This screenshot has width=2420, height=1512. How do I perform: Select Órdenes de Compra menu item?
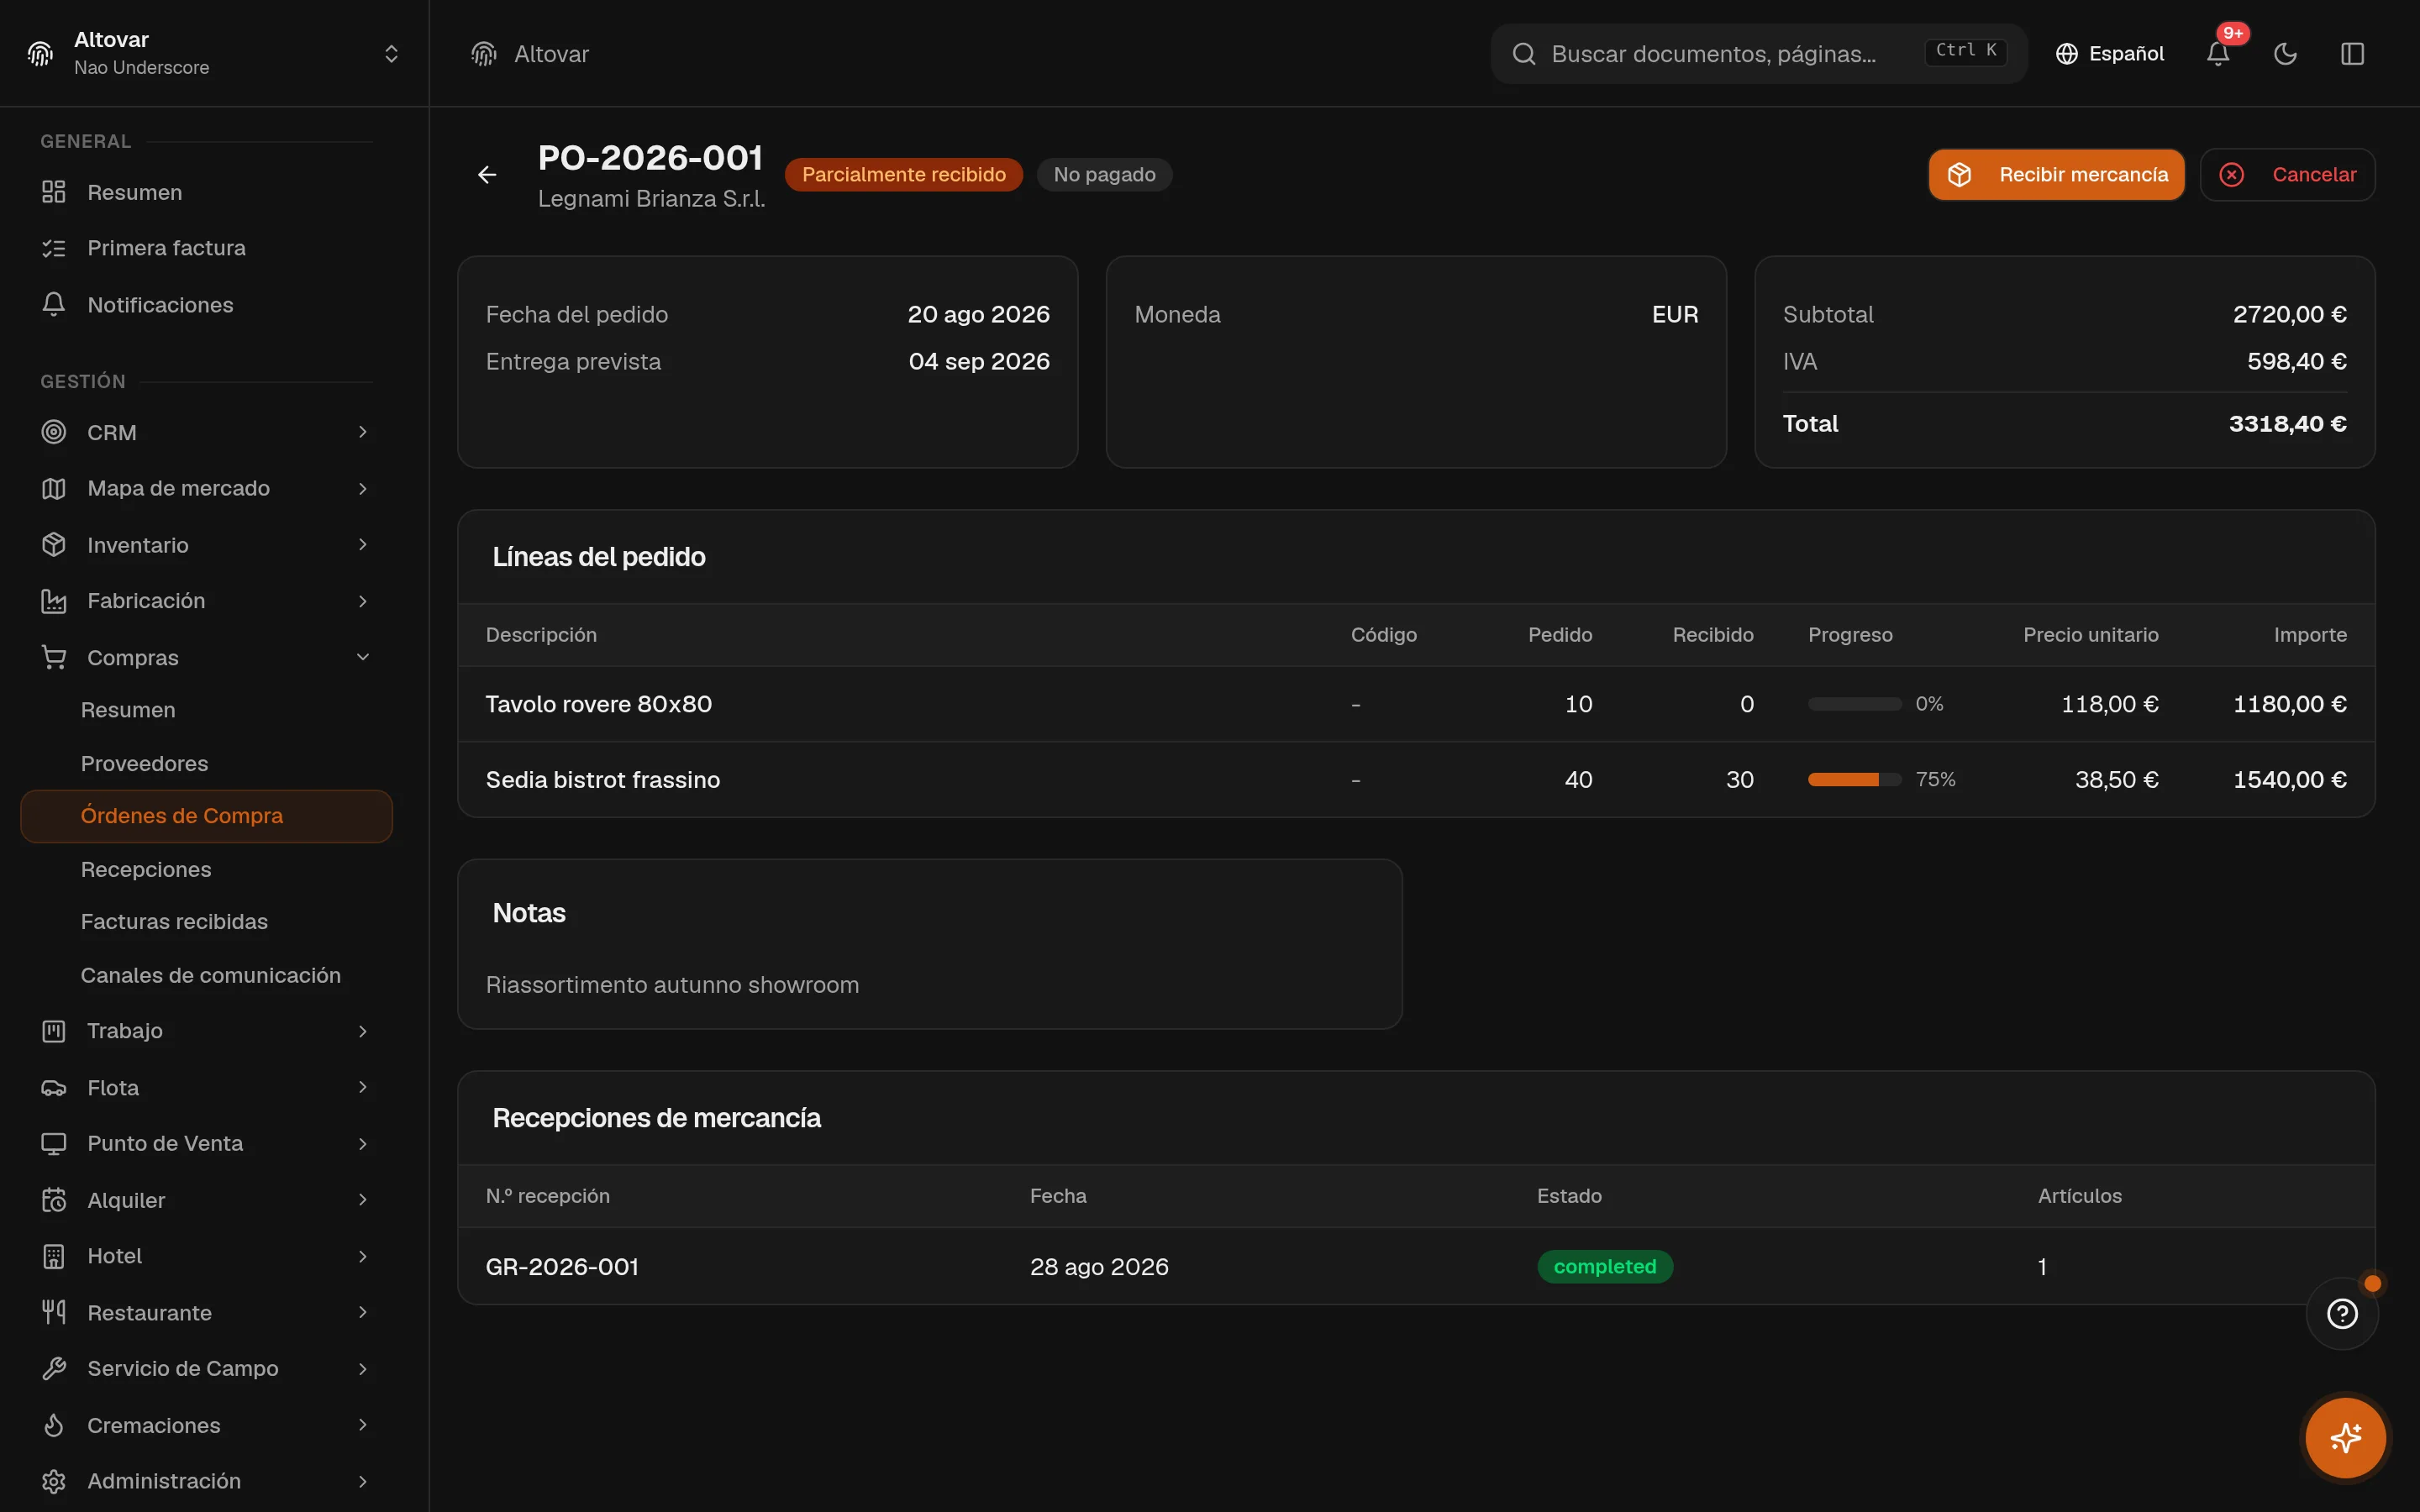tap(206, 816)
